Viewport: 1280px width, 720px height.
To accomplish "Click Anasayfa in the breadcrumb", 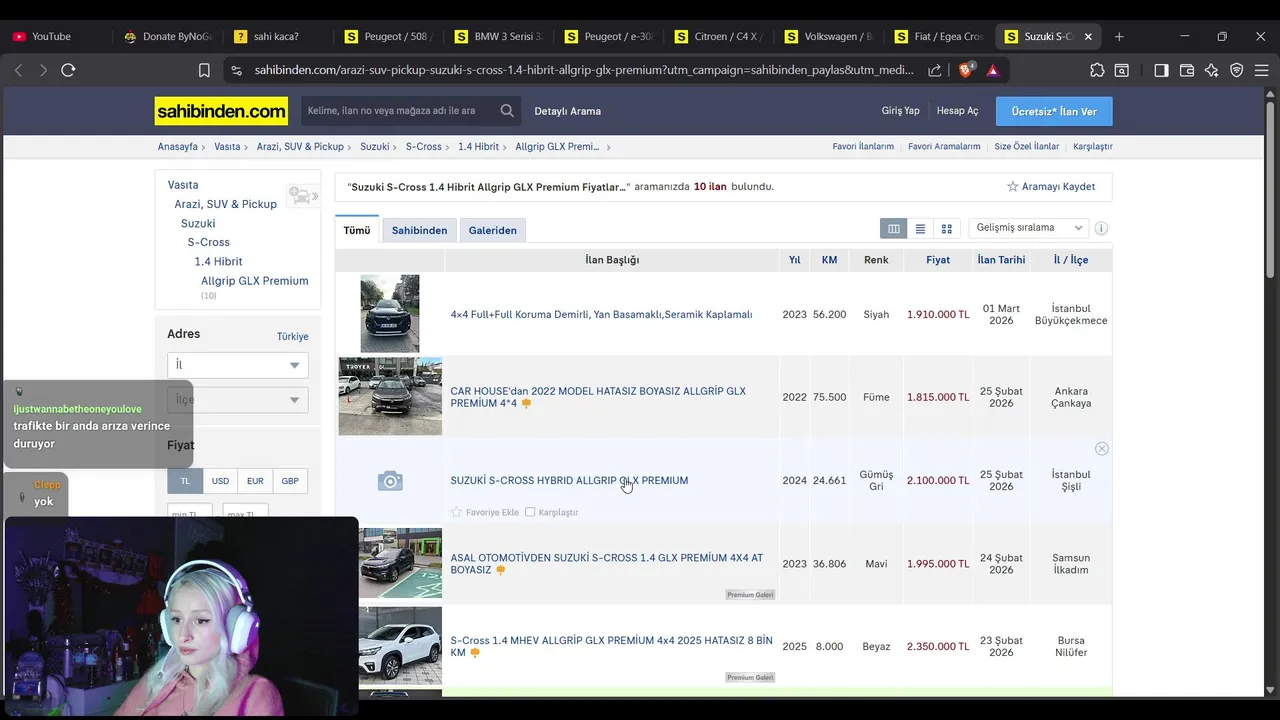I will [x=178, y=147].
